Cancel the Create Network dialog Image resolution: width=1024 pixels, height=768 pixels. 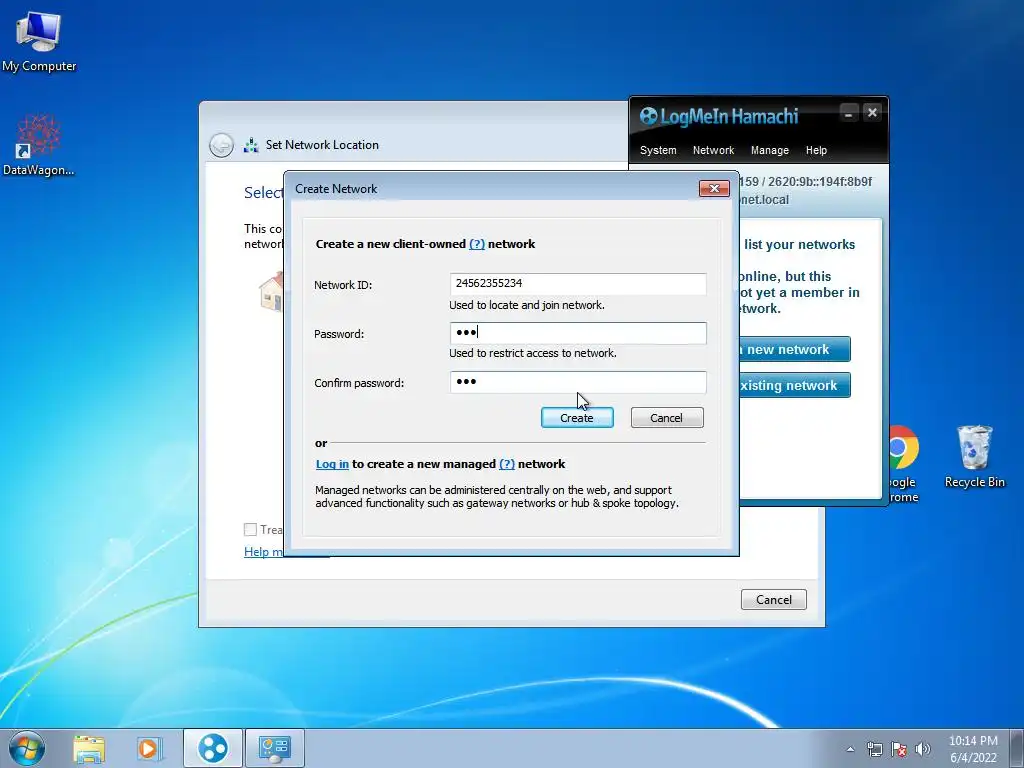pyautogui.click(x=667, y=418)
